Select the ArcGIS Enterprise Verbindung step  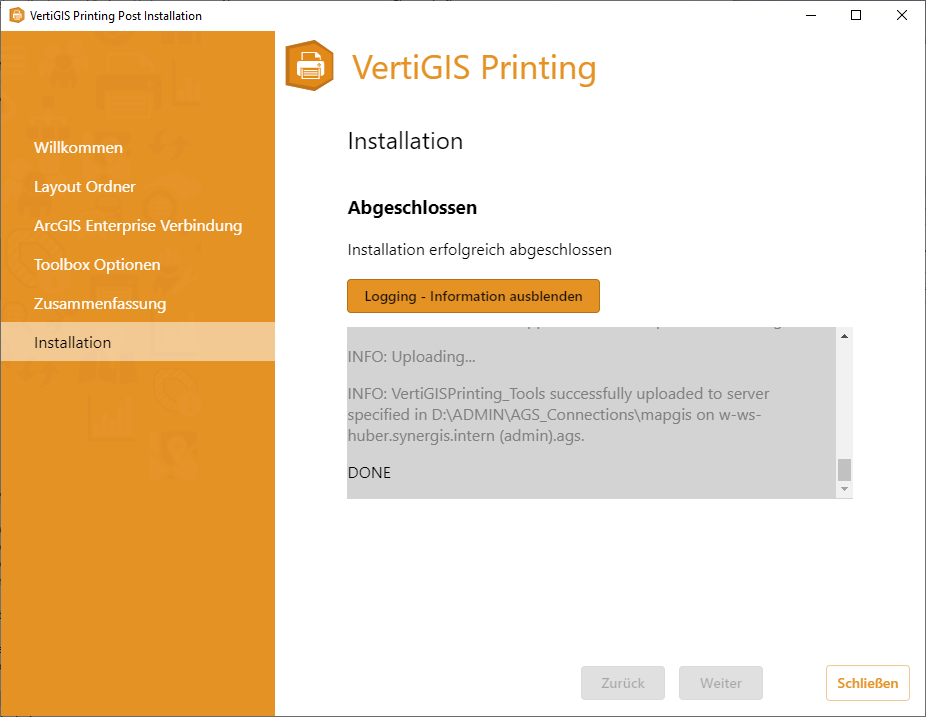click(x=138, y=225)
